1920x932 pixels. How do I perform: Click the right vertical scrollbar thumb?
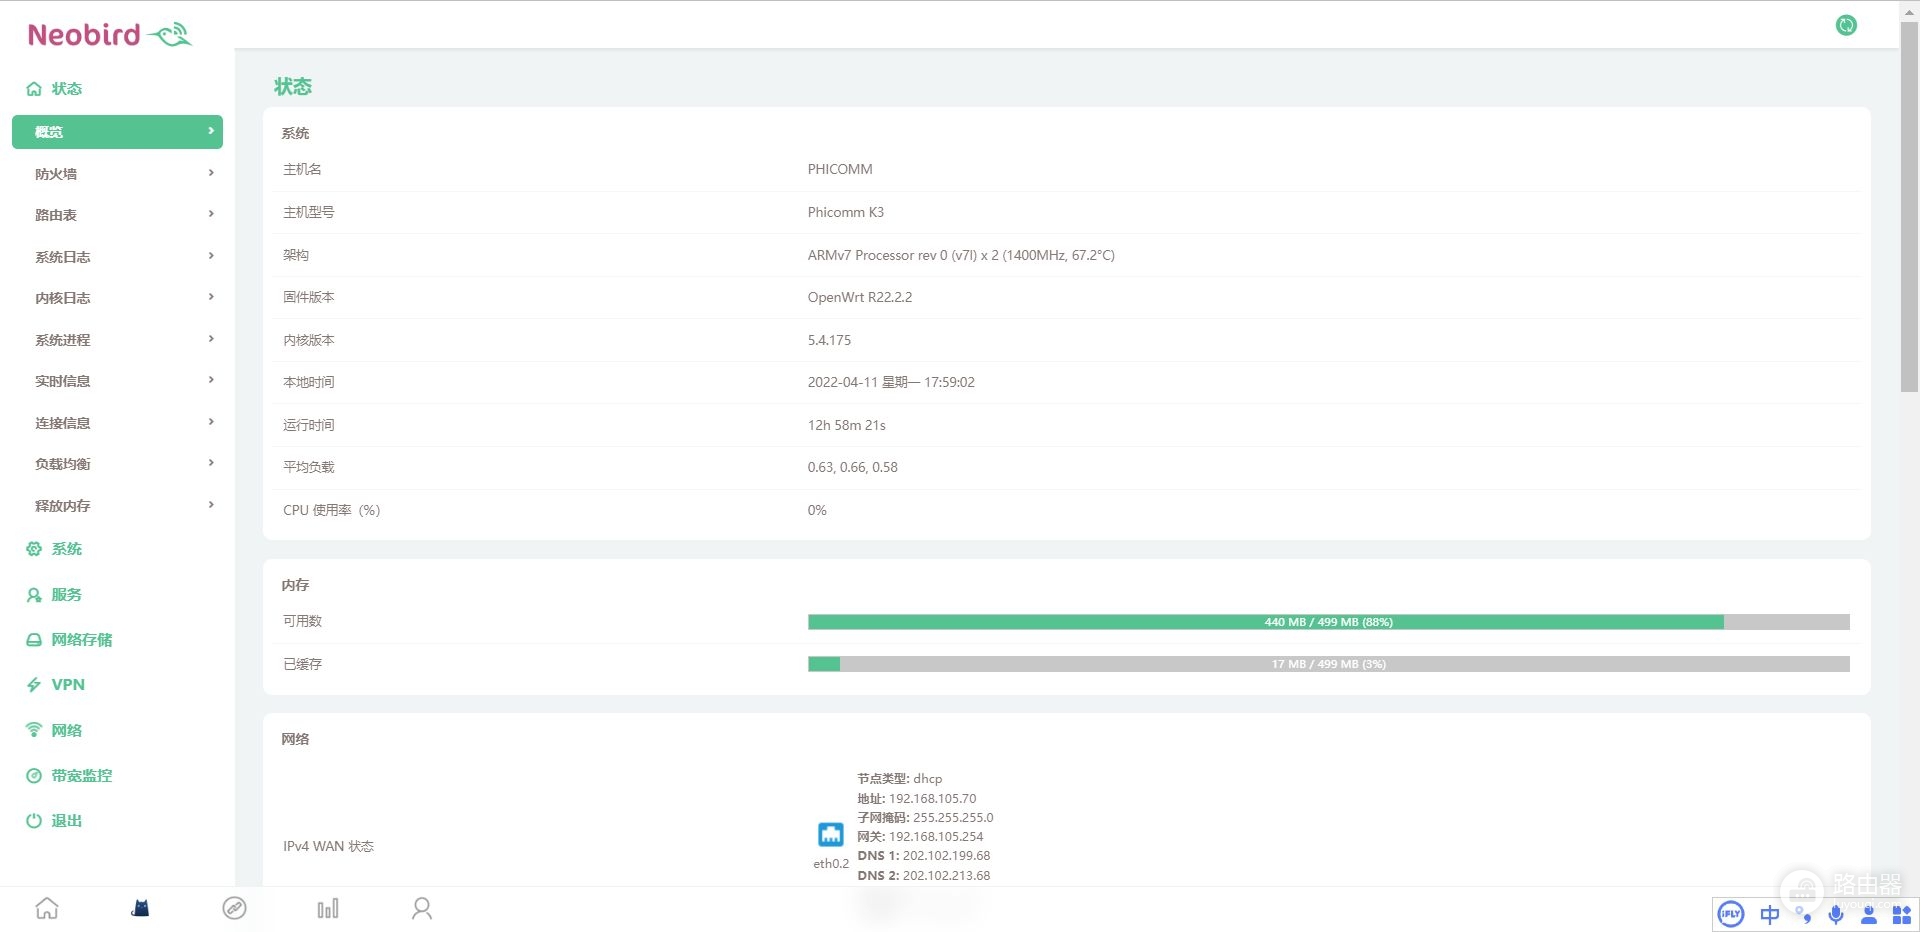pos(1909,205)
